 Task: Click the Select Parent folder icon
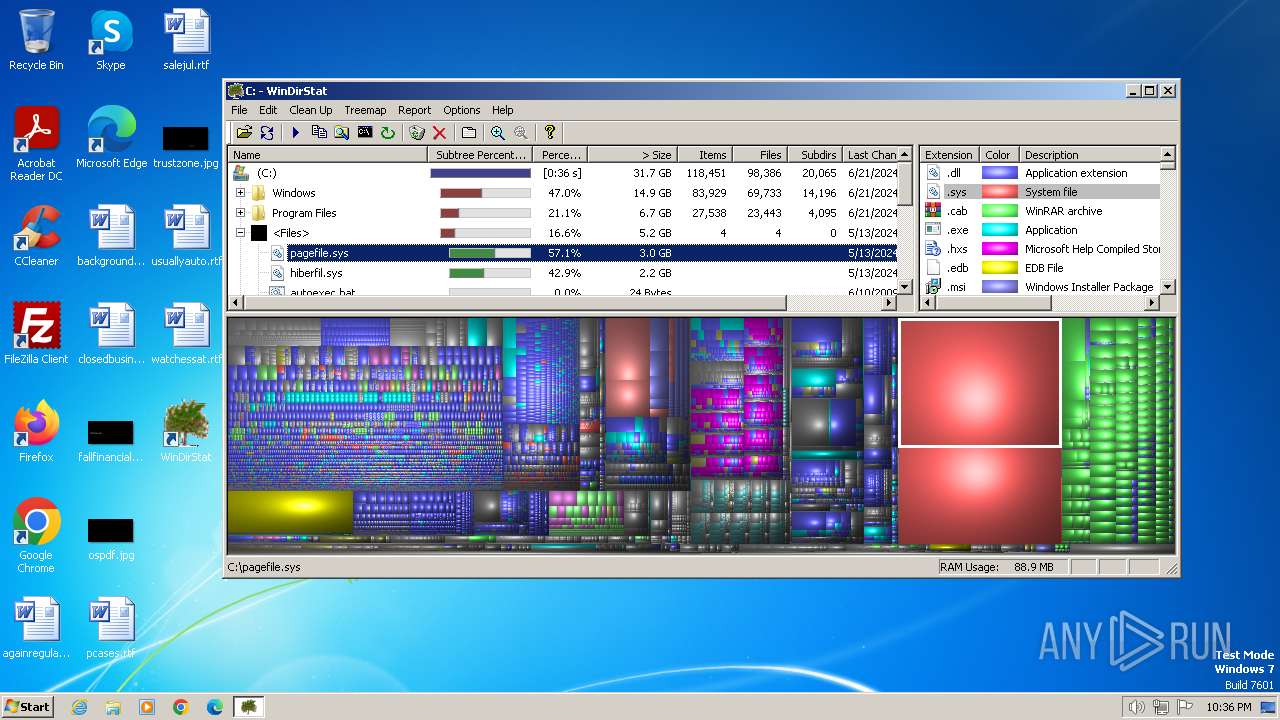point(468,132)
